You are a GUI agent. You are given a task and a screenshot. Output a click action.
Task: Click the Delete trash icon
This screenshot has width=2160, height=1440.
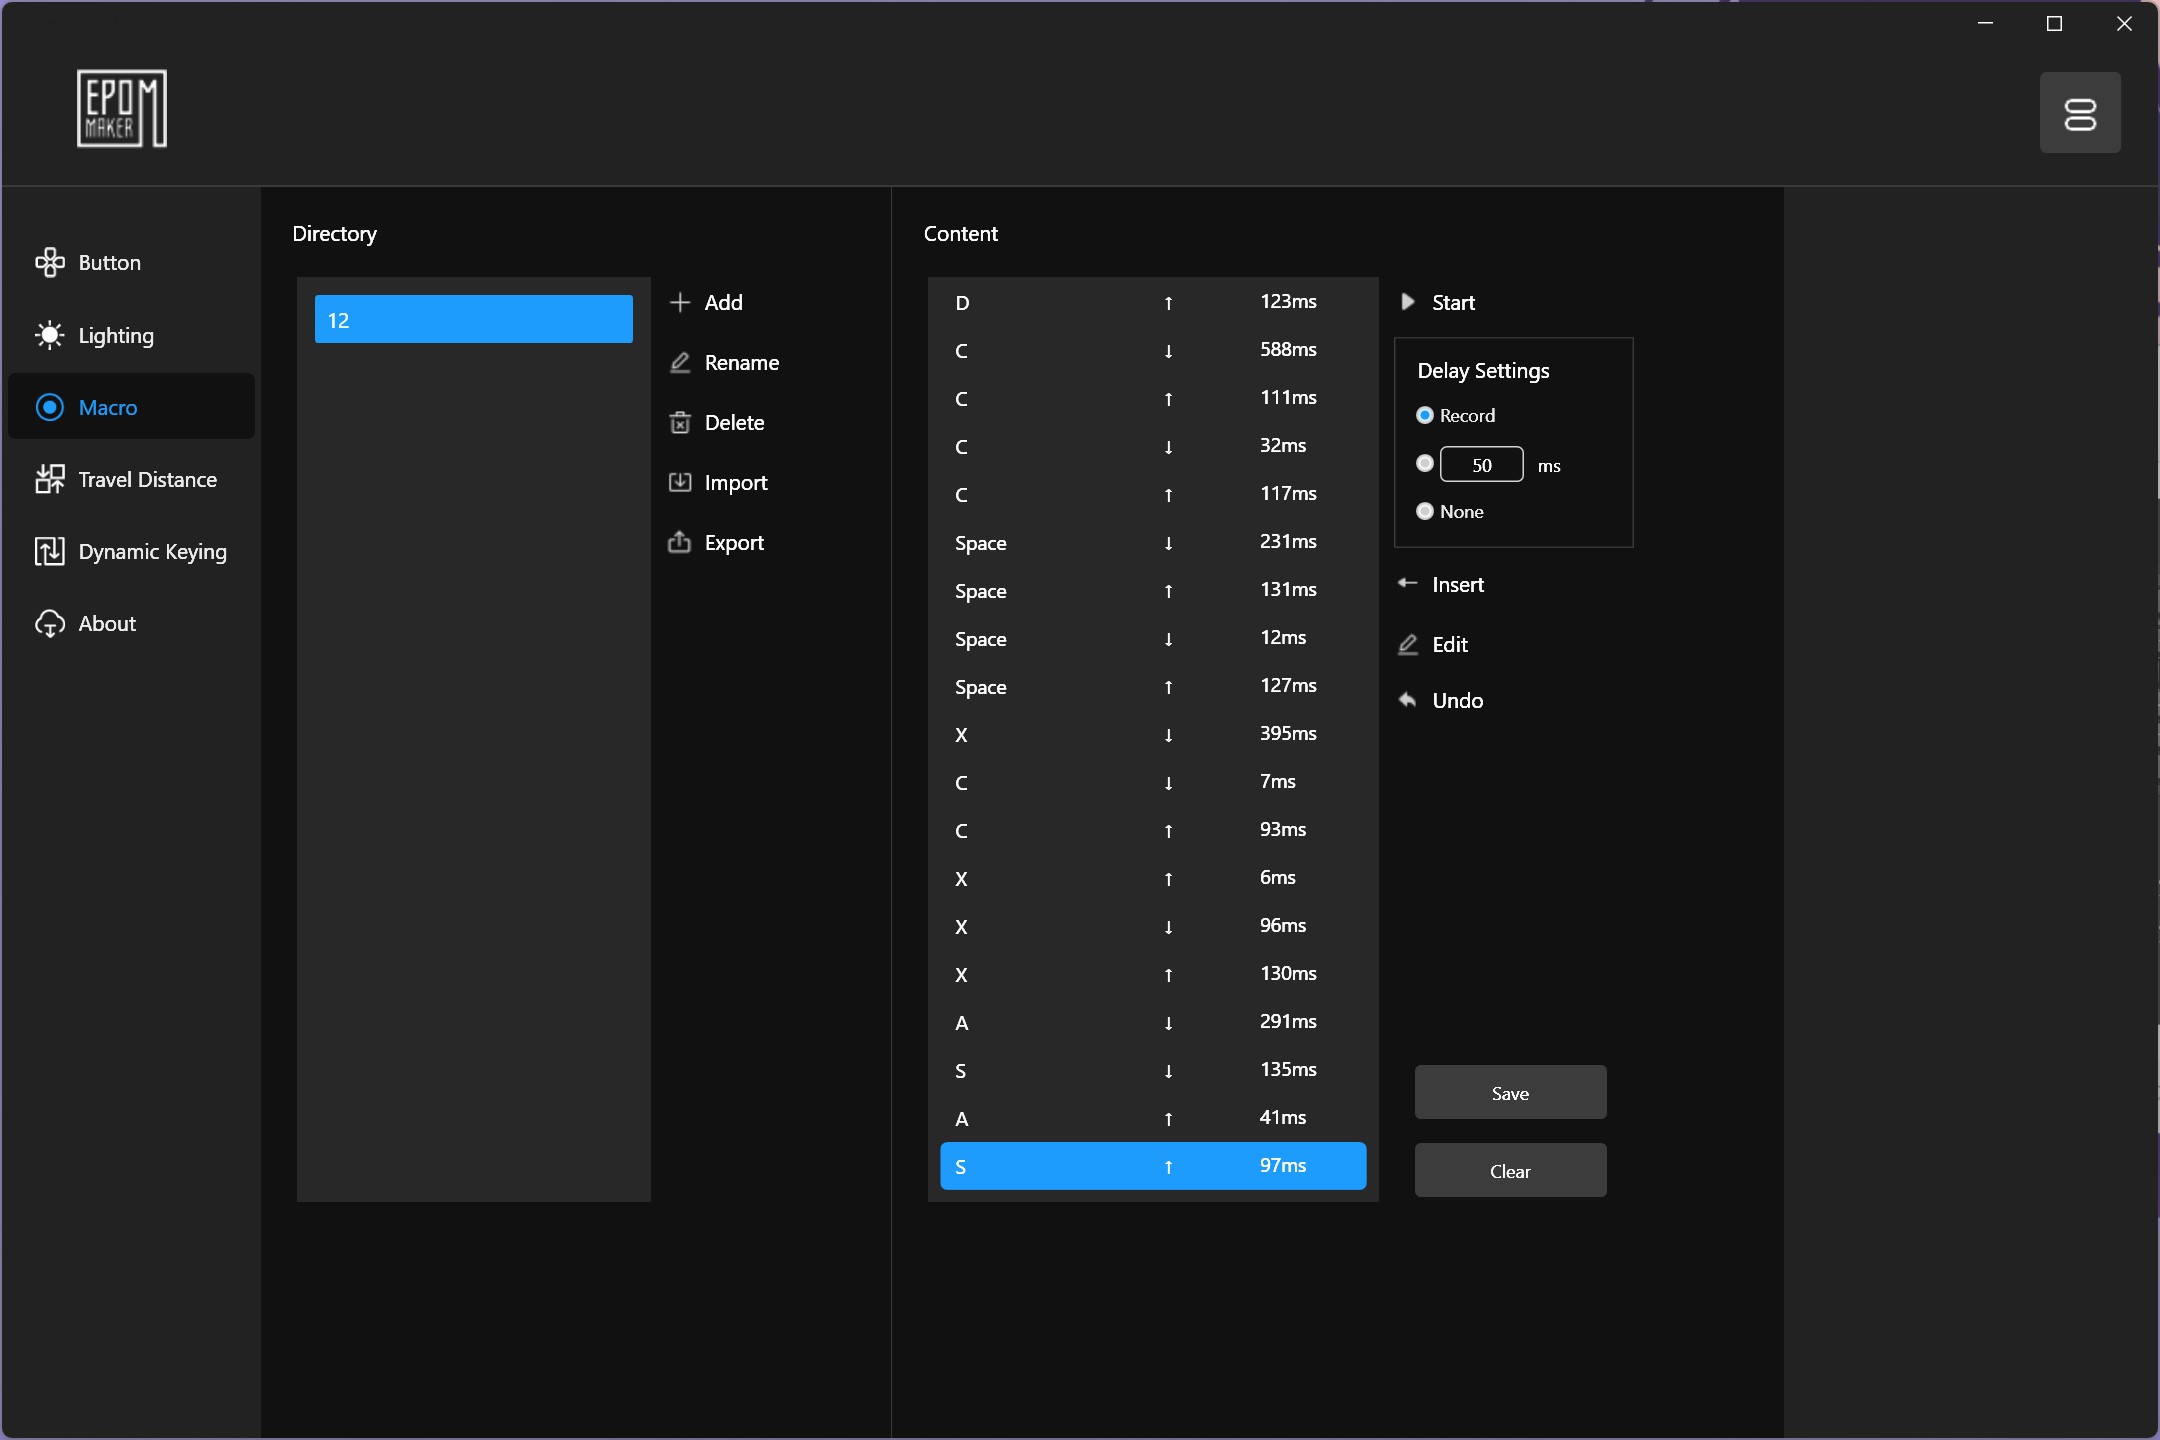point(680,422)
